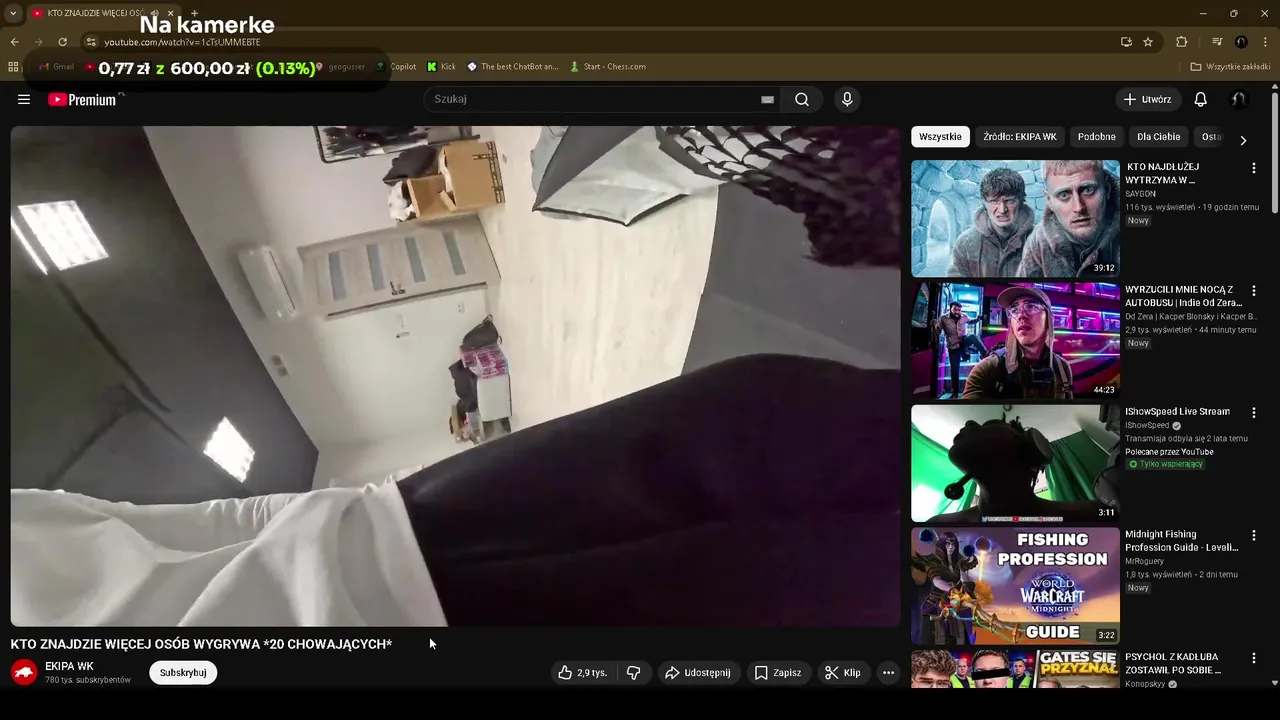Open options for PSYCHOL Z KADŁUBA video
1280x720 pixels.
pos(1253,658)
